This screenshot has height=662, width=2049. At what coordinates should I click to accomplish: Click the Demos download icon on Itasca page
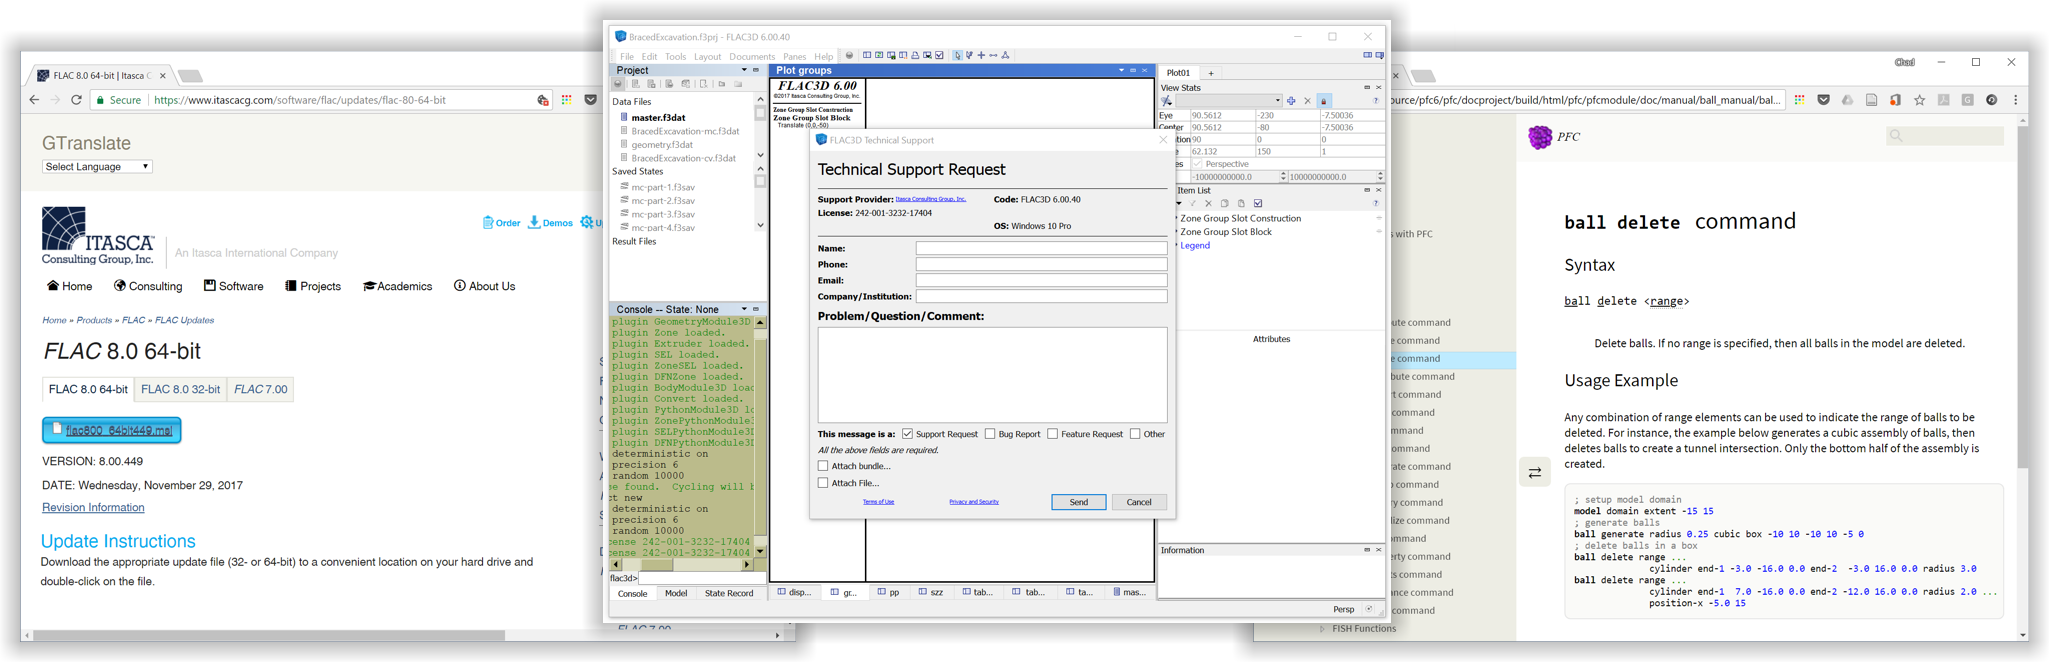point(534,222)
